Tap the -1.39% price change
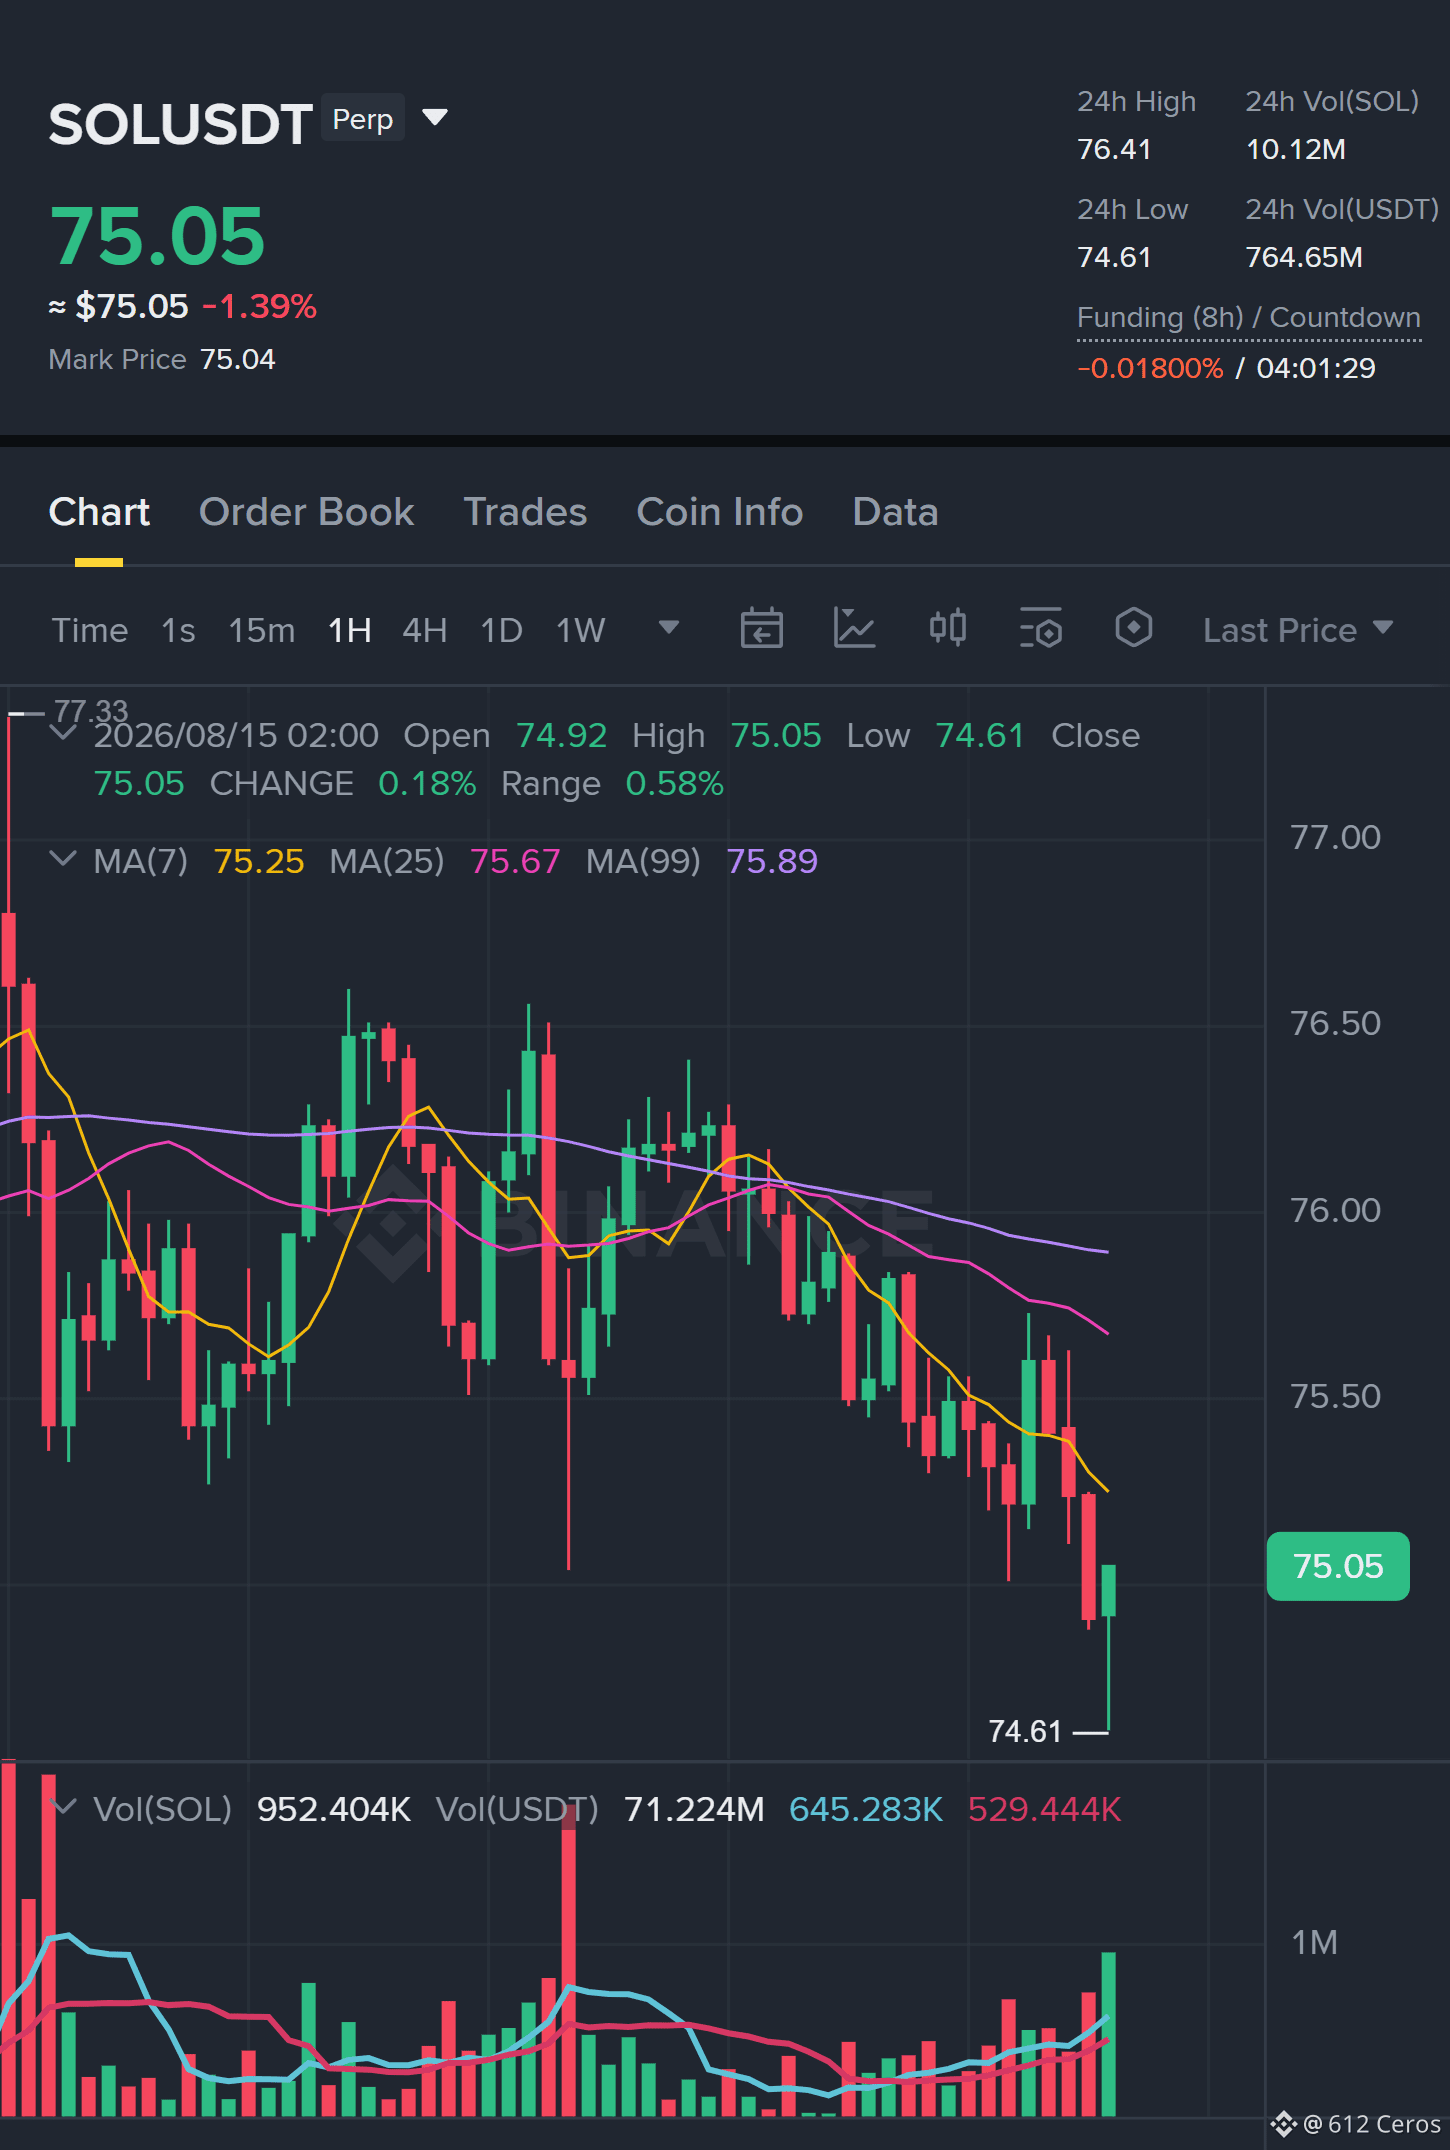This screenshot has width=1450, height=2150. (259, 306)
